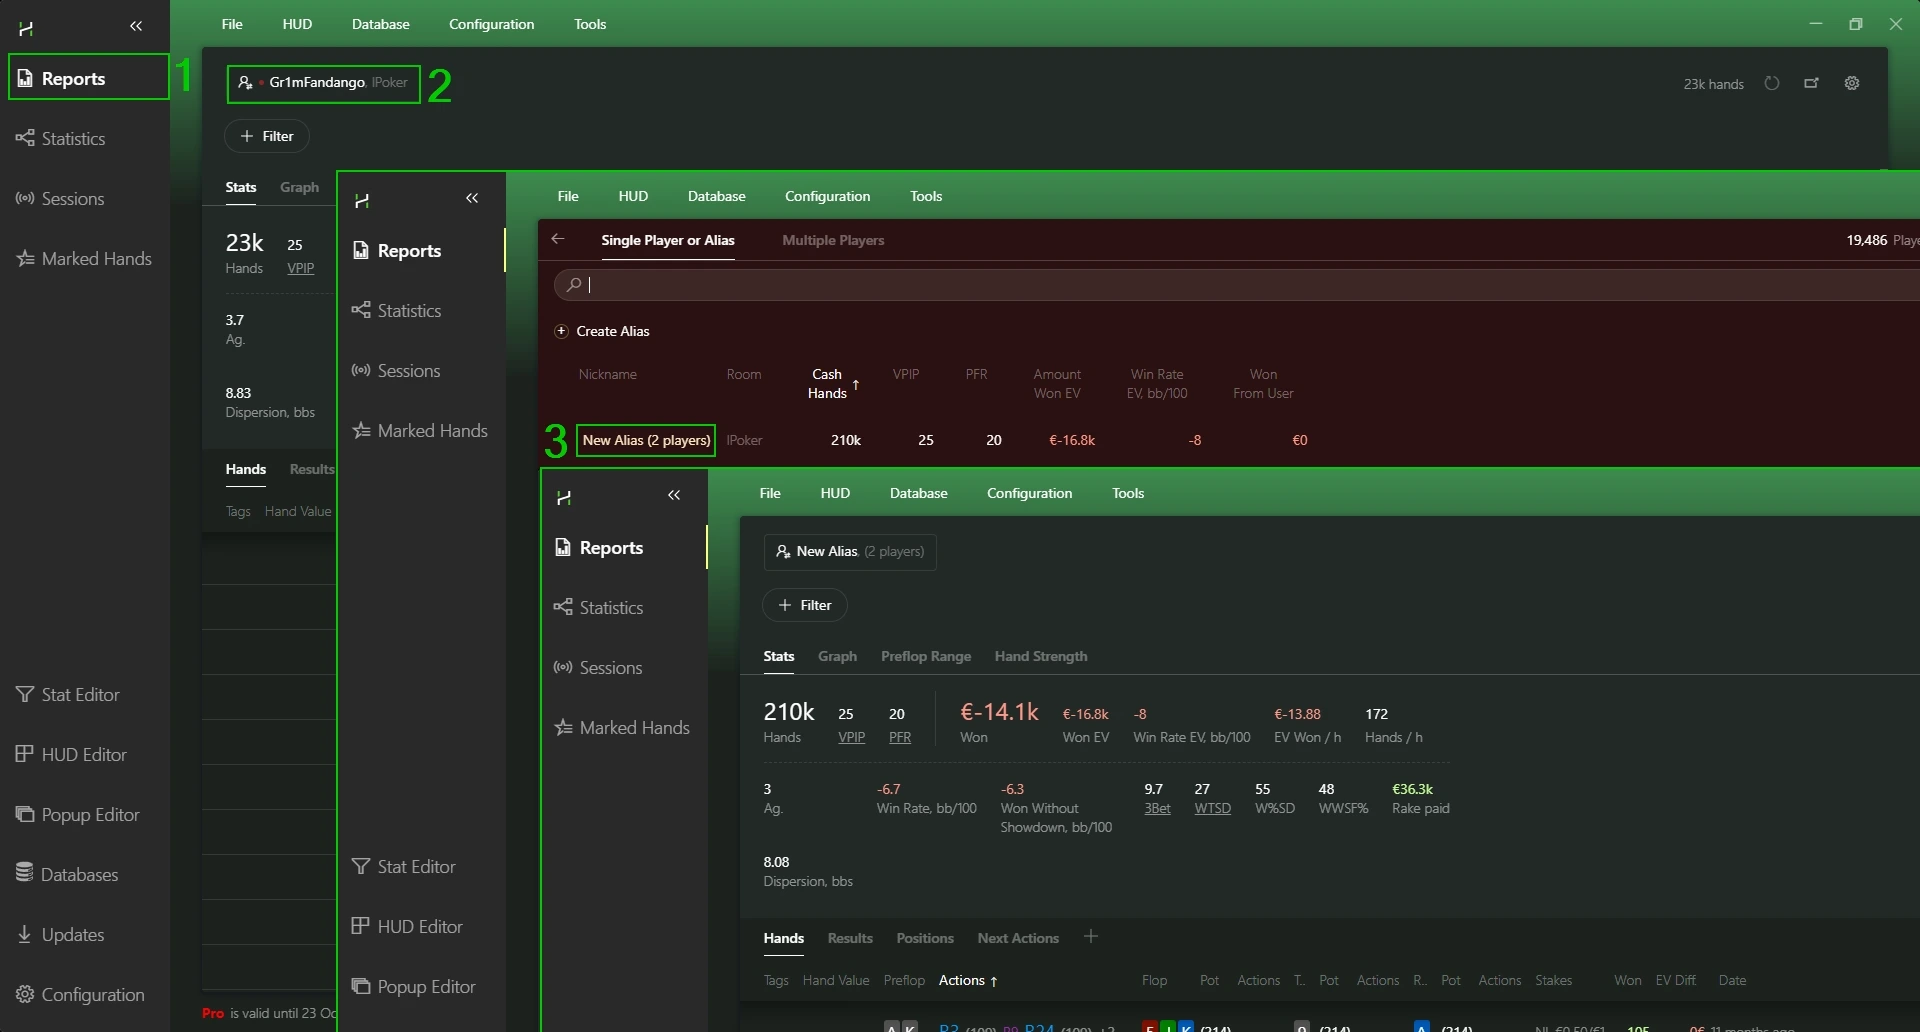
Task: Open report settings gear icon
Action: [x=1852, y=84]
